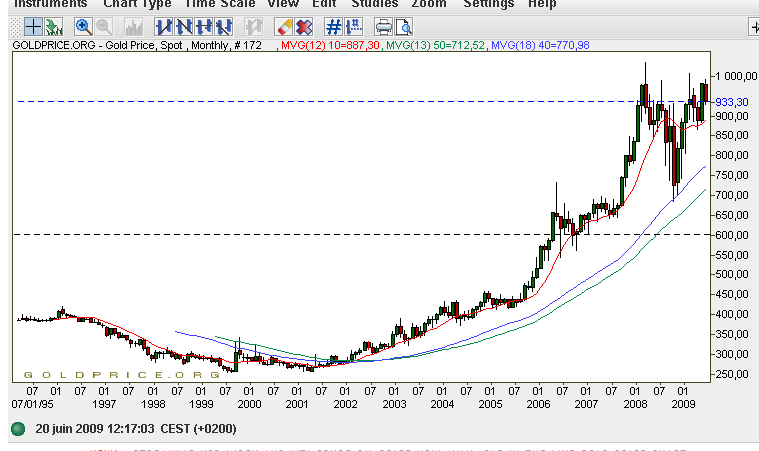The image size is (759, 451).
Task: Open the Instruments menu
Action: (49, 4)
